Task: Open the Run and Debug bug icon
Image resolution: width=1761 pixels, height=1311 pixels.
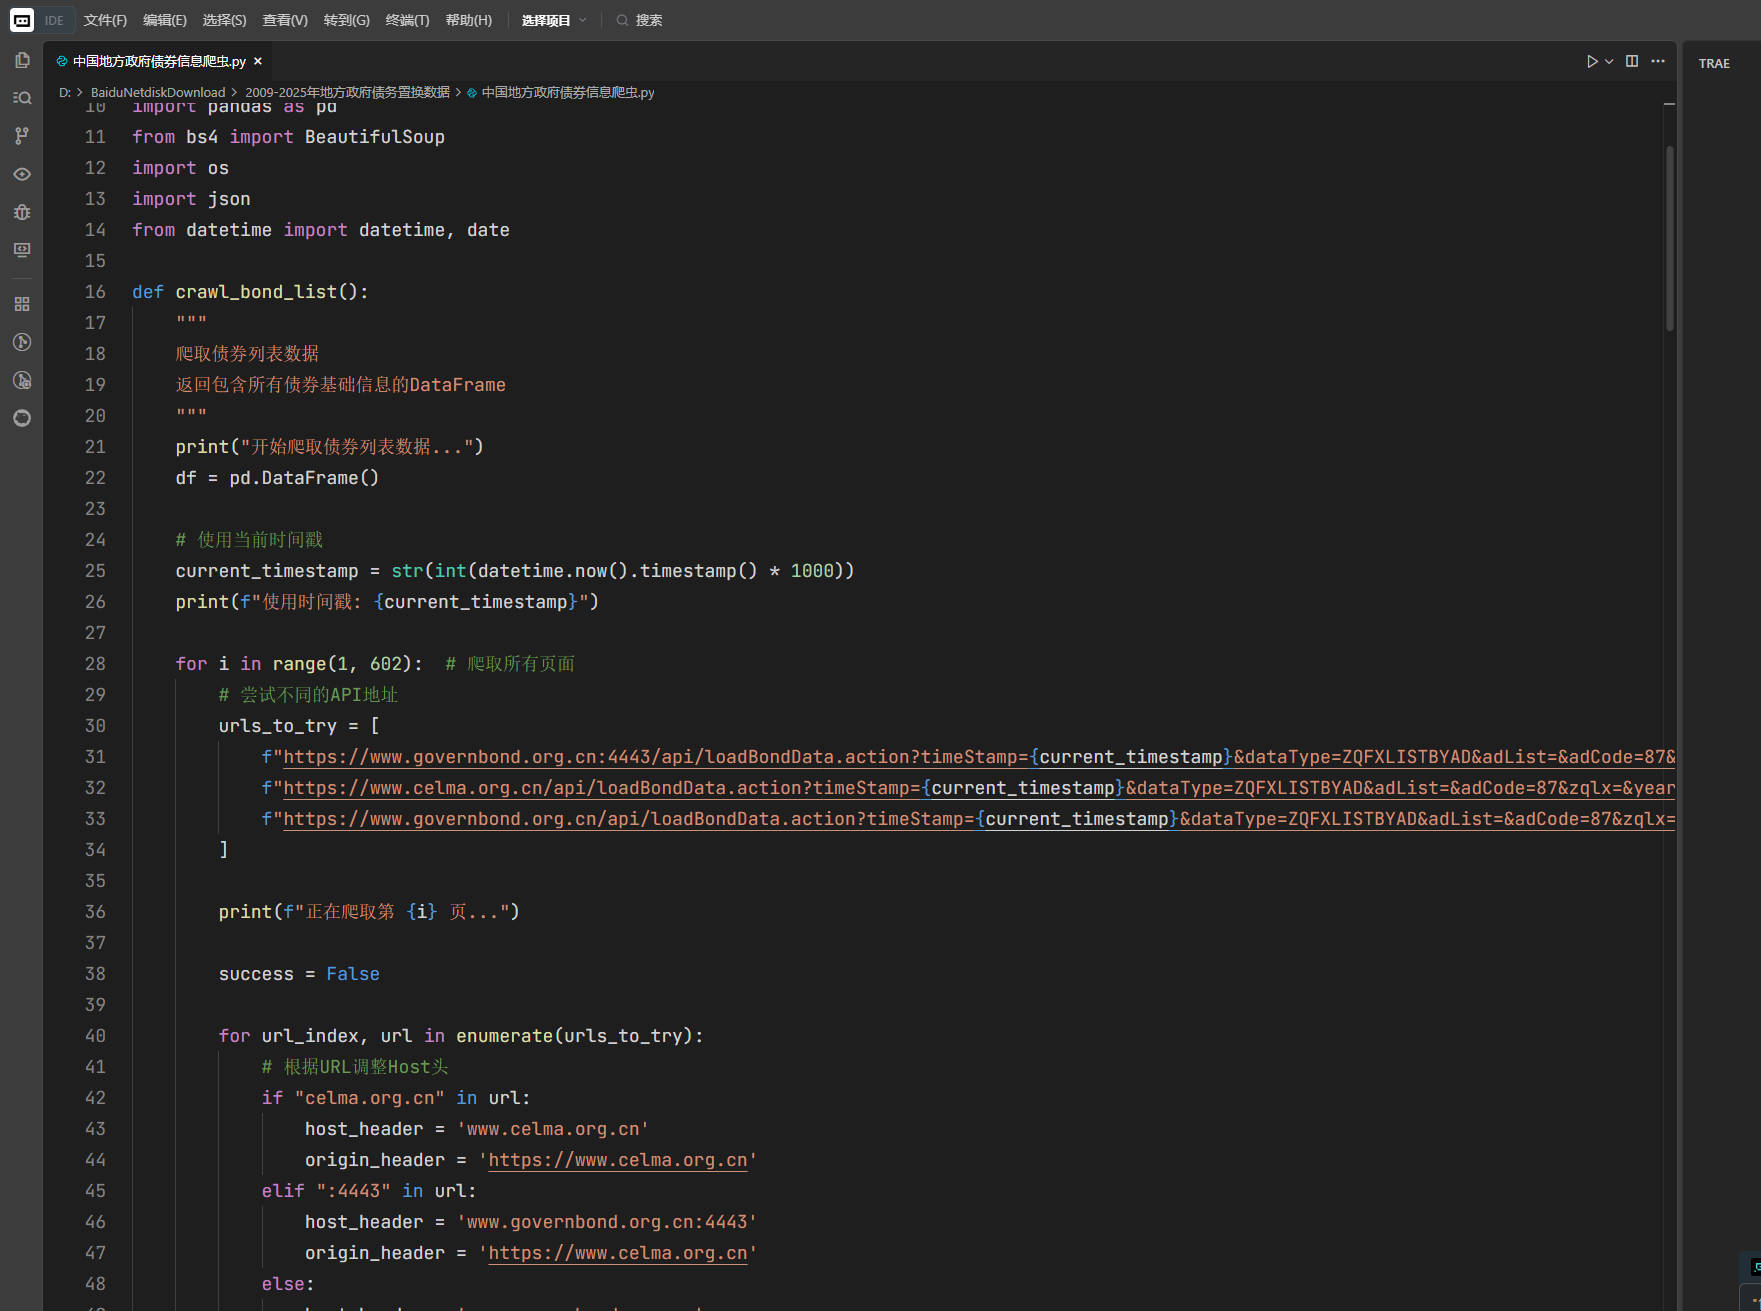Action: [x=22, y=212]
